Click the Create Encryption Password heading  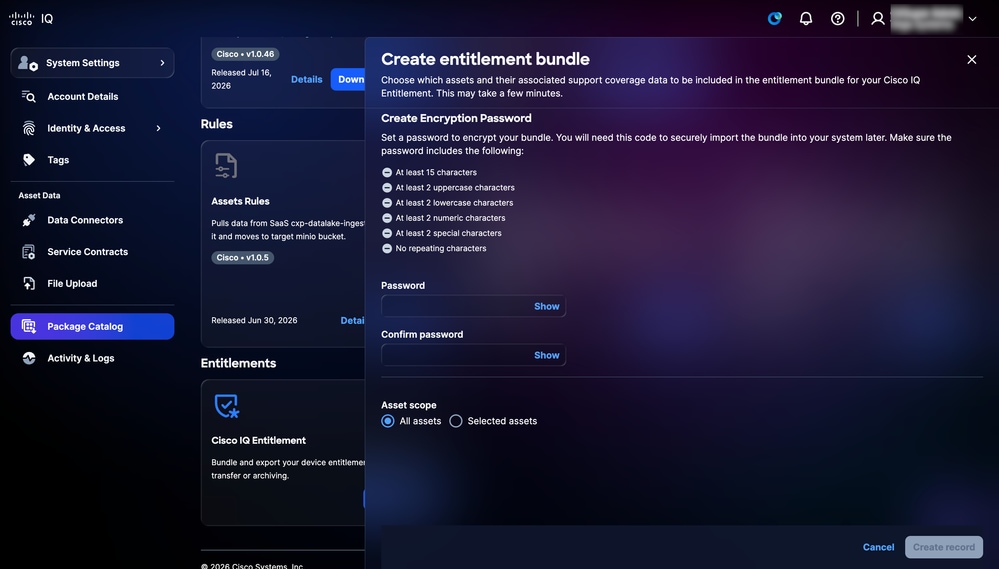(x=456, y=119)
